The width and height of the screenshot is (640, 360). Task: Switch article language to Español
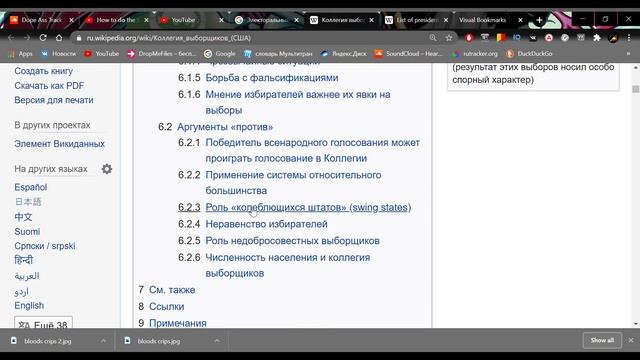[31, 187]
